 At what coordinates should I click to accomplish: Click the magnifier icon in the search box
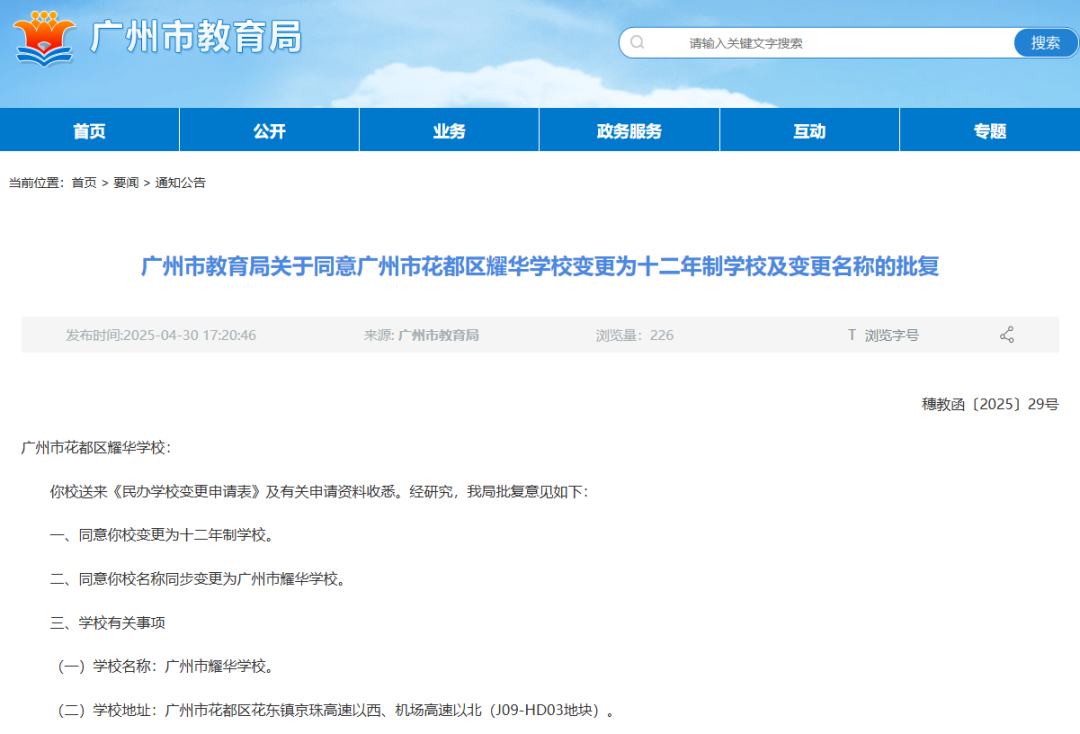pos(637,43)
